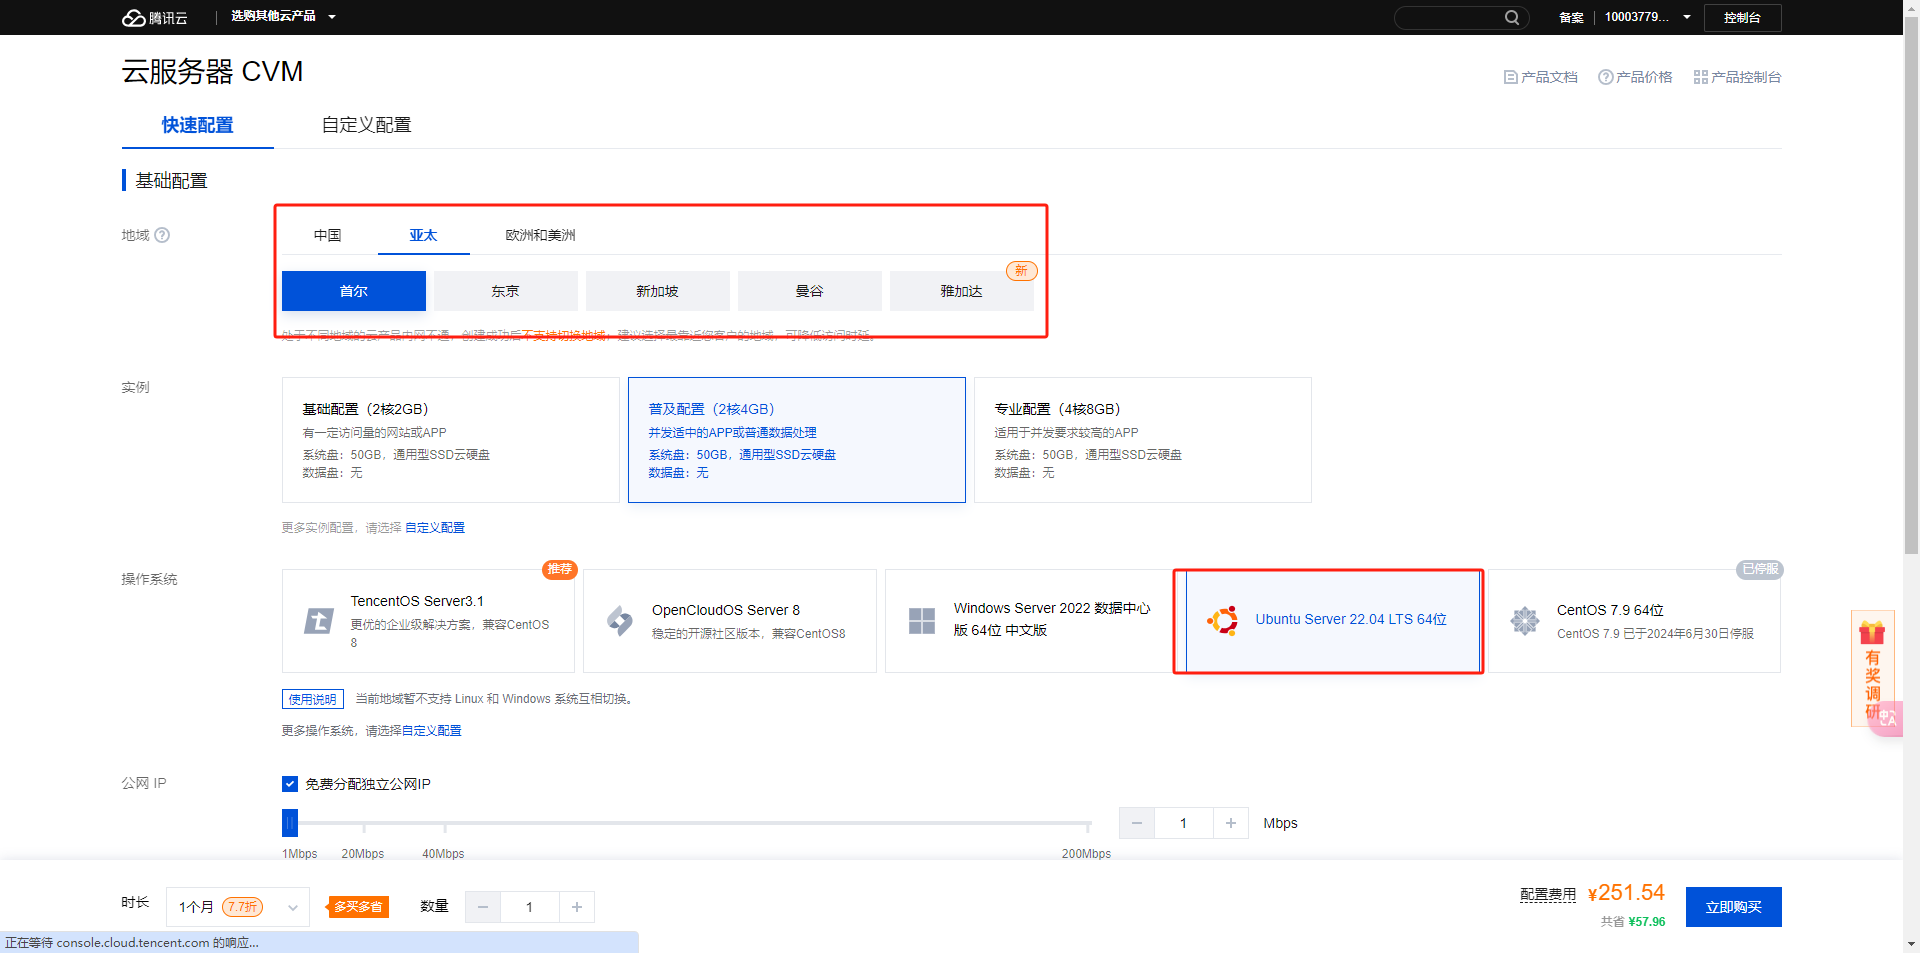Select 欧洲和美洲 region tab
The image size is (1920, 953).
coord(540,235)
